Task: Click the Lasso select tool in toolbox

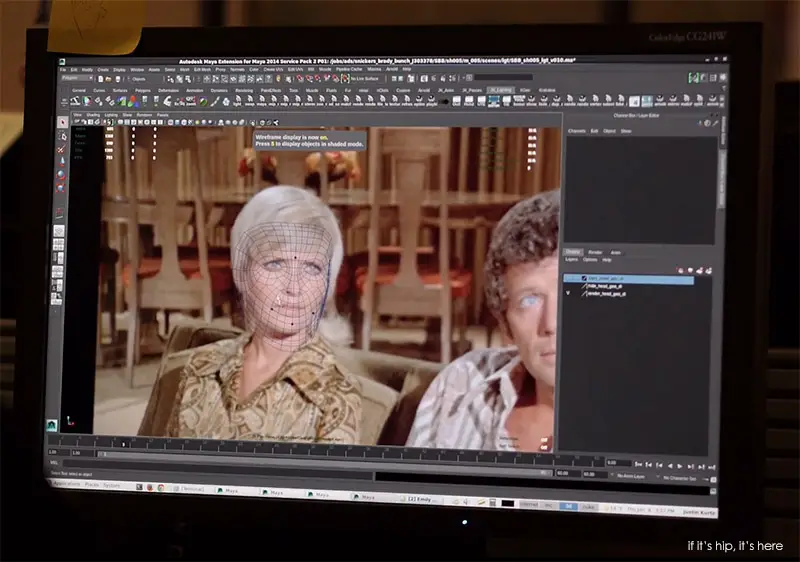Action: (62, 135)
